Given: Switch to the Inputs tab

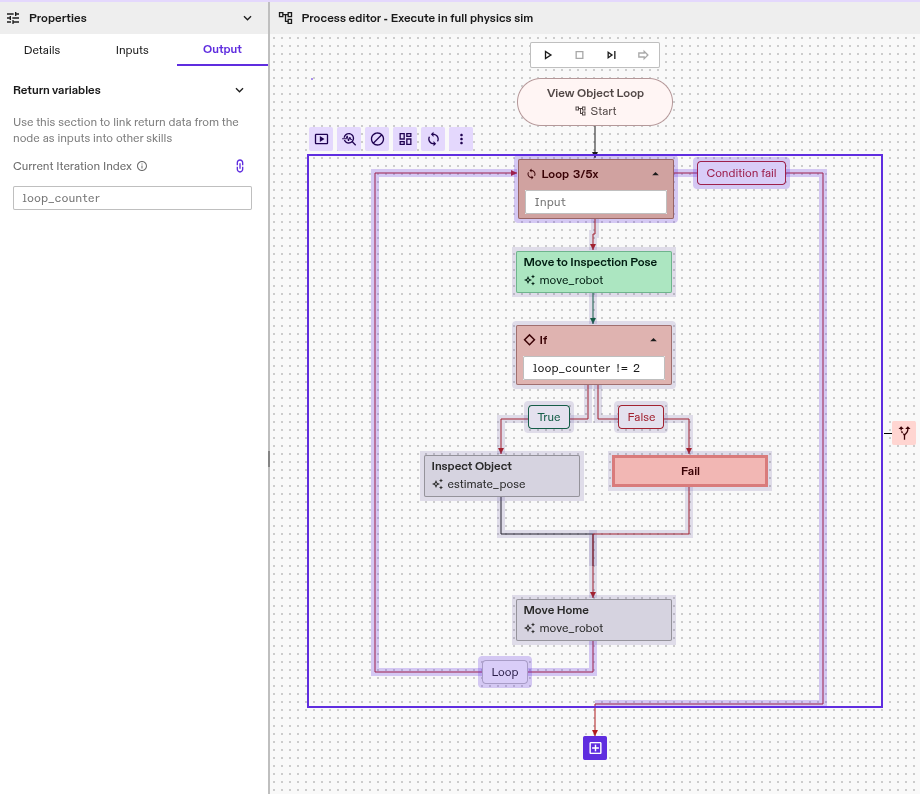Looking at the screenshot, I should [x=132, y=50].
